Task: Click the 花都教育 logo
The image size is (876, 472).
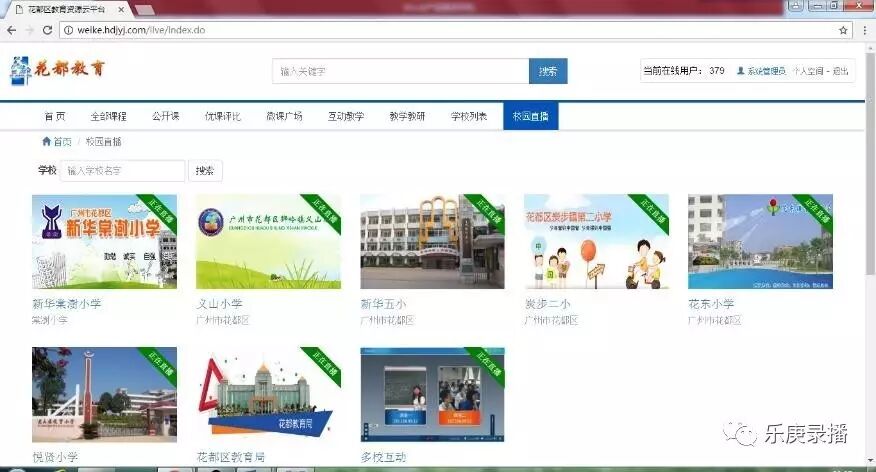Action: point(58,70)
